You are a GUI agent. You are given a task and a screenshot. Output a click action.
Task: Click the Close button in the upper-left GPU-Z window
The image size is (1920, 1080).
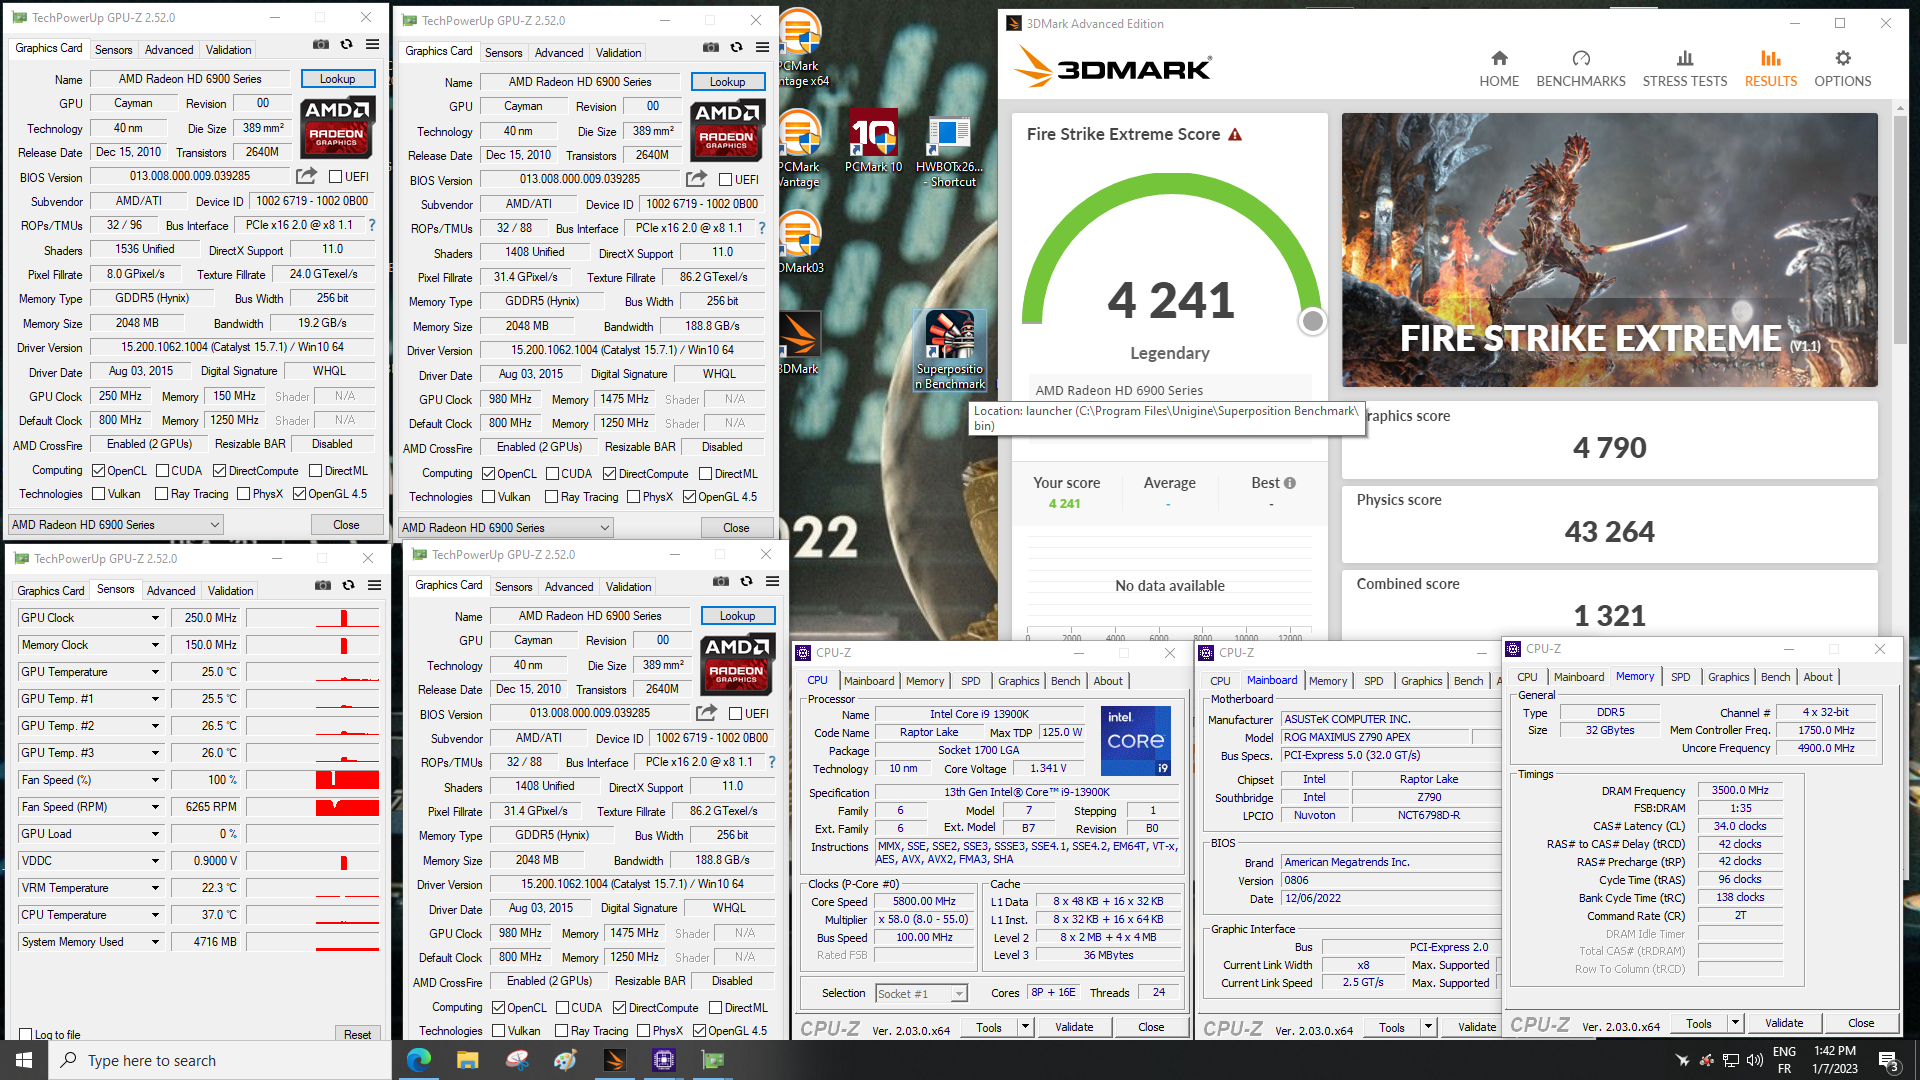click(346, 525)
